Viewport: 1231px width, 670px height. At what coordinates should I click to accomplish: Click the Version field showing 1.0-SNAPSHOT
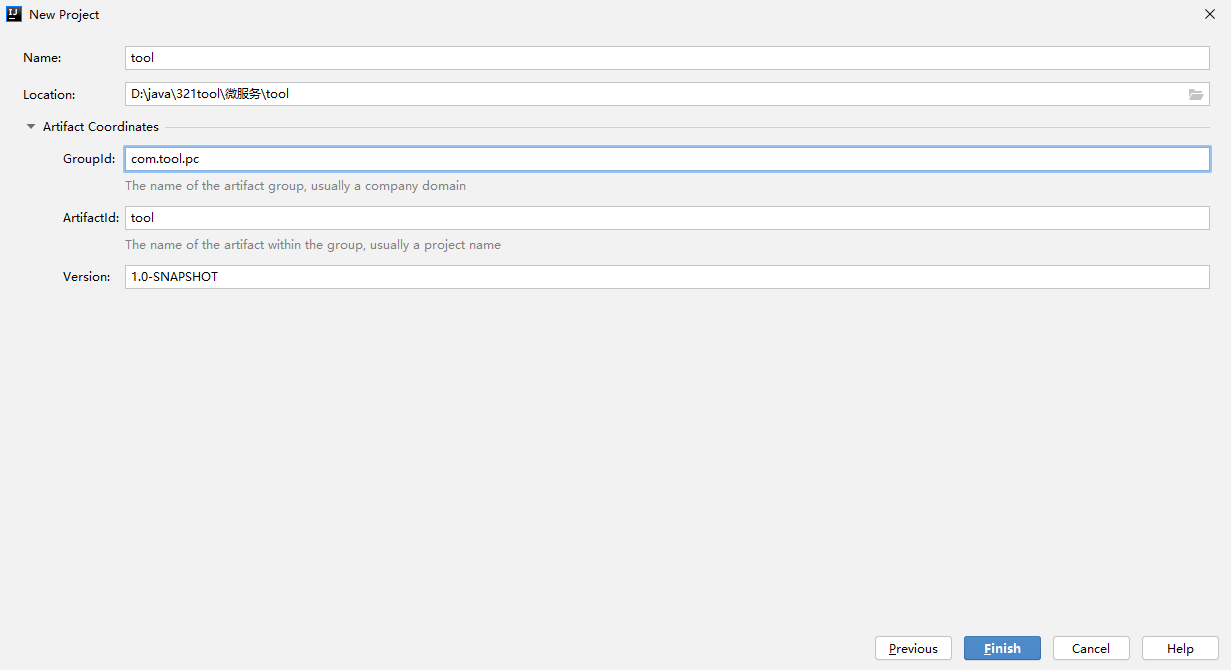[667, 277]
